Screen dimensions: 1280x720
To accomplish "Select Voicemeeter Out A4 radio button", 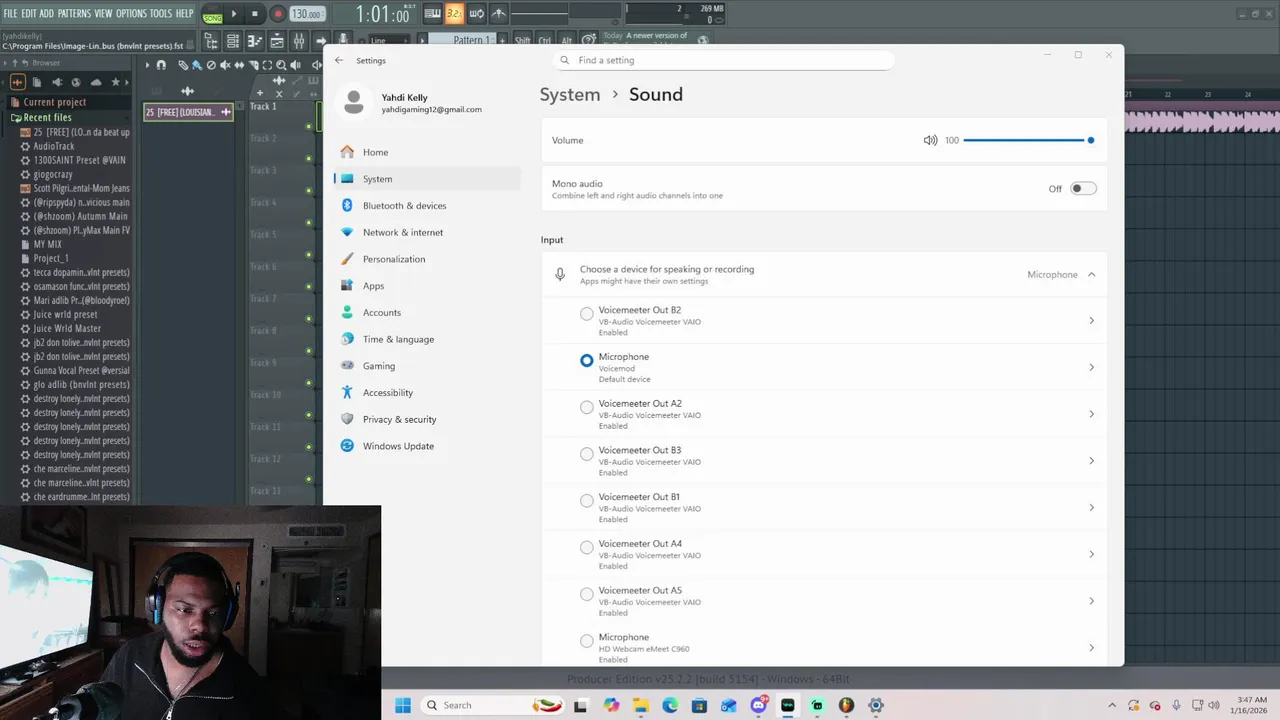I will (x=587, y=547).
